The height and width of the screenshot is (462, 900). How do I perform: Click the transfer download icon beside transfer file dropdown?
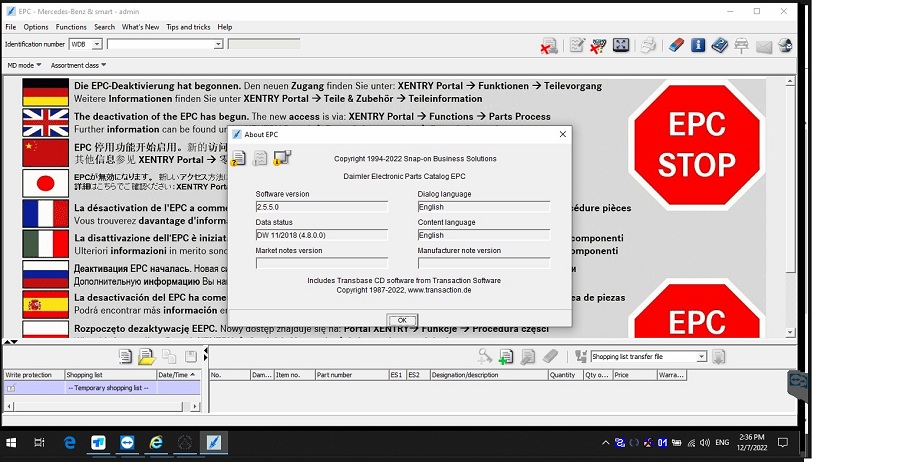pos(718,356)
